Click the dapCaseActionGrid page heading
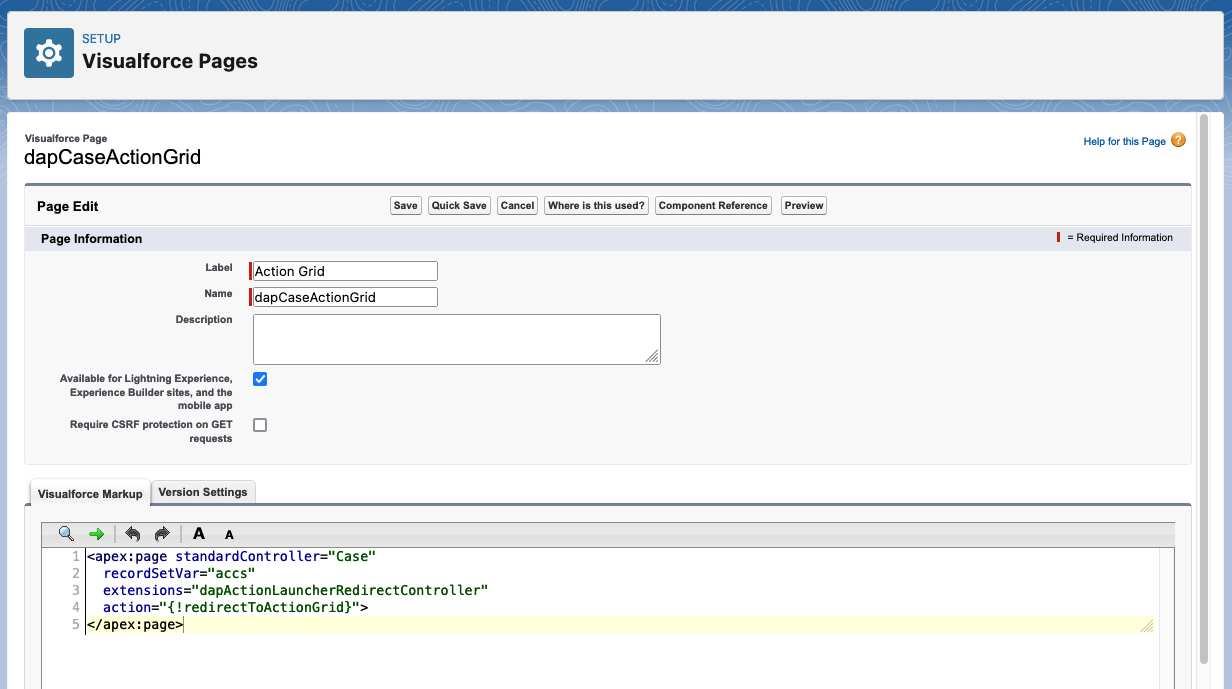 click(x=113, y=157)
